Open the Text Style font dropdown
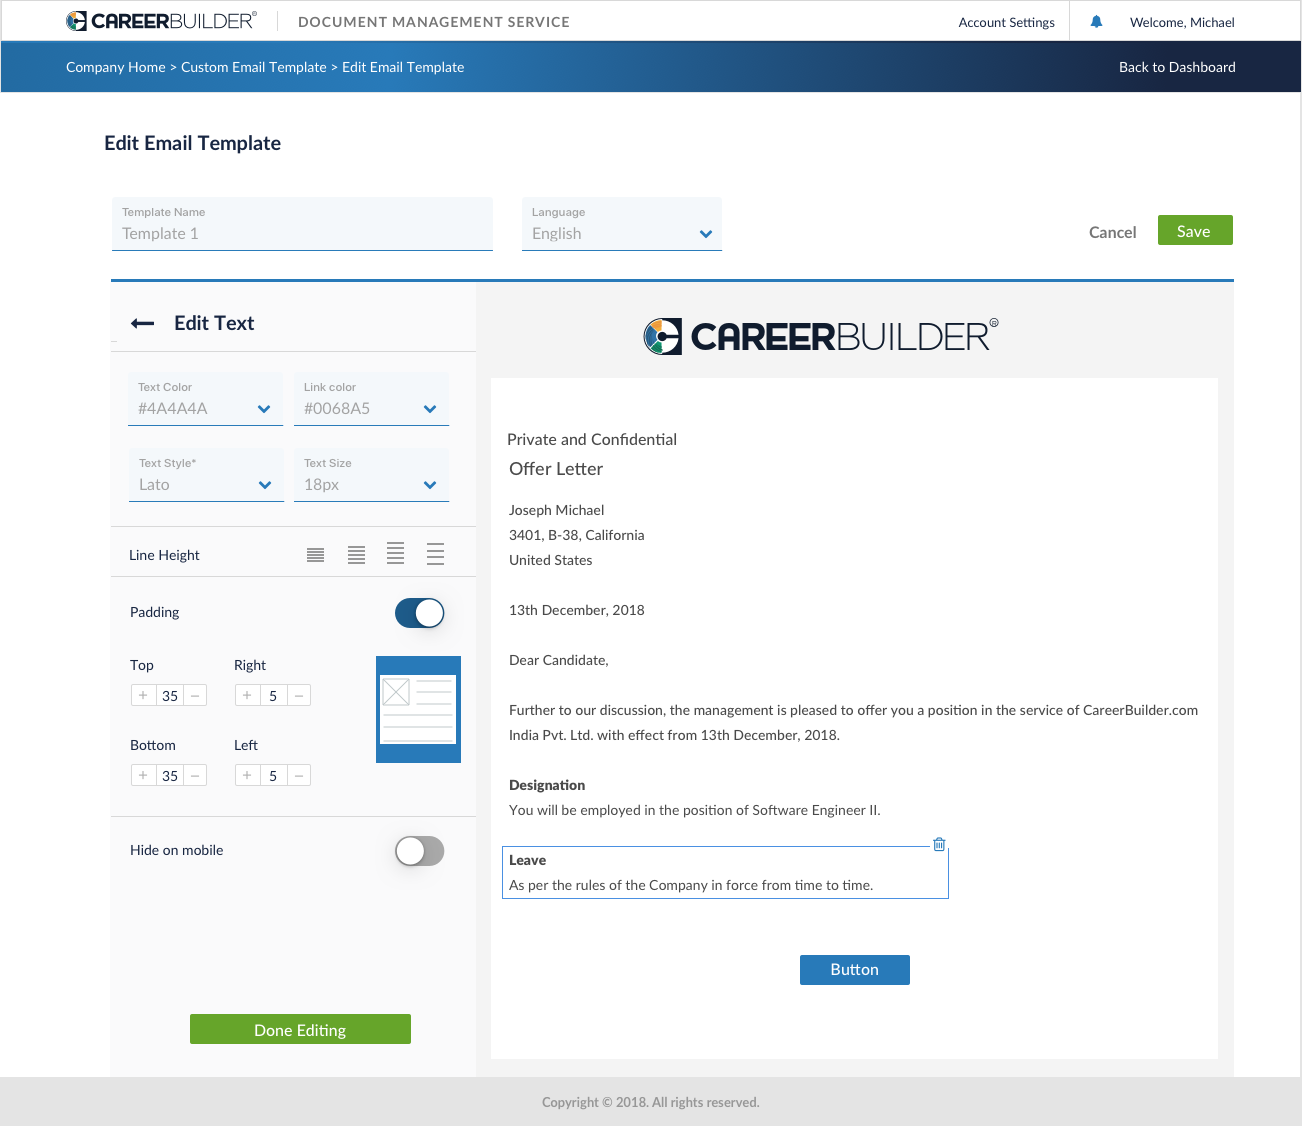1302x1126 pixels. tap(206, 475)
